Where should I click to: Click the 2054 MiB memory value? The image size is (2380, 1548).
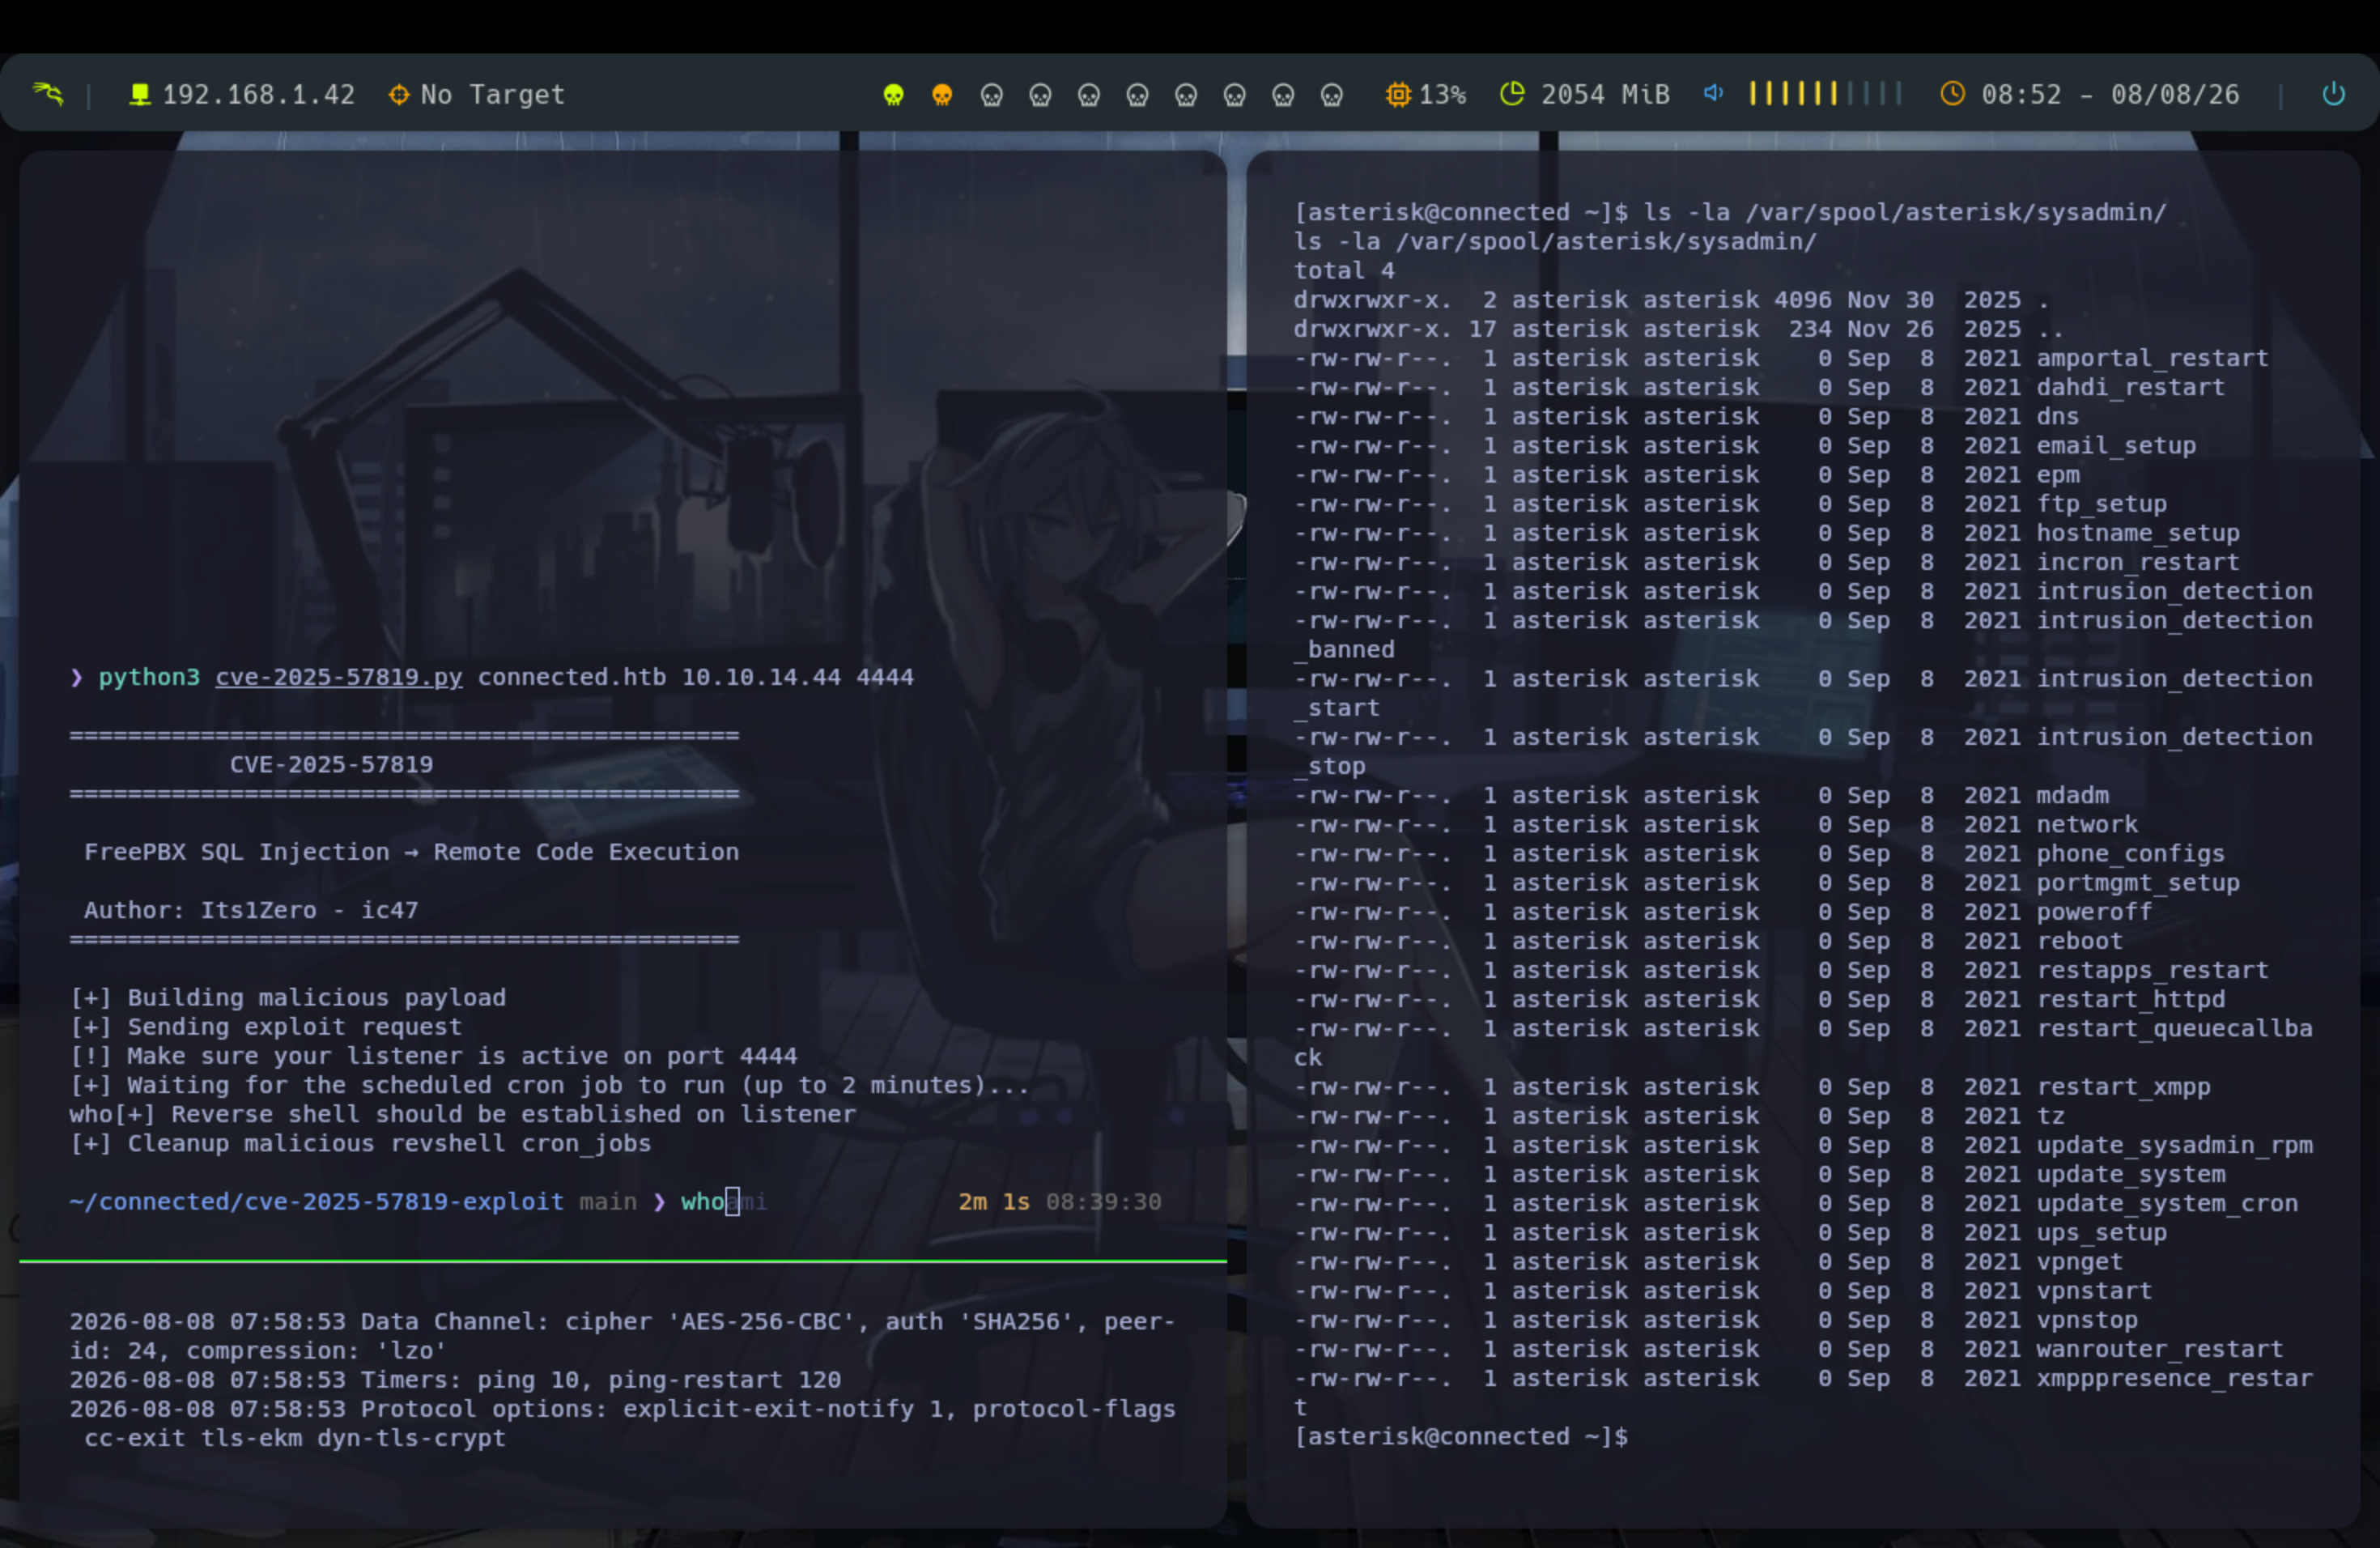click(1605, 95)
